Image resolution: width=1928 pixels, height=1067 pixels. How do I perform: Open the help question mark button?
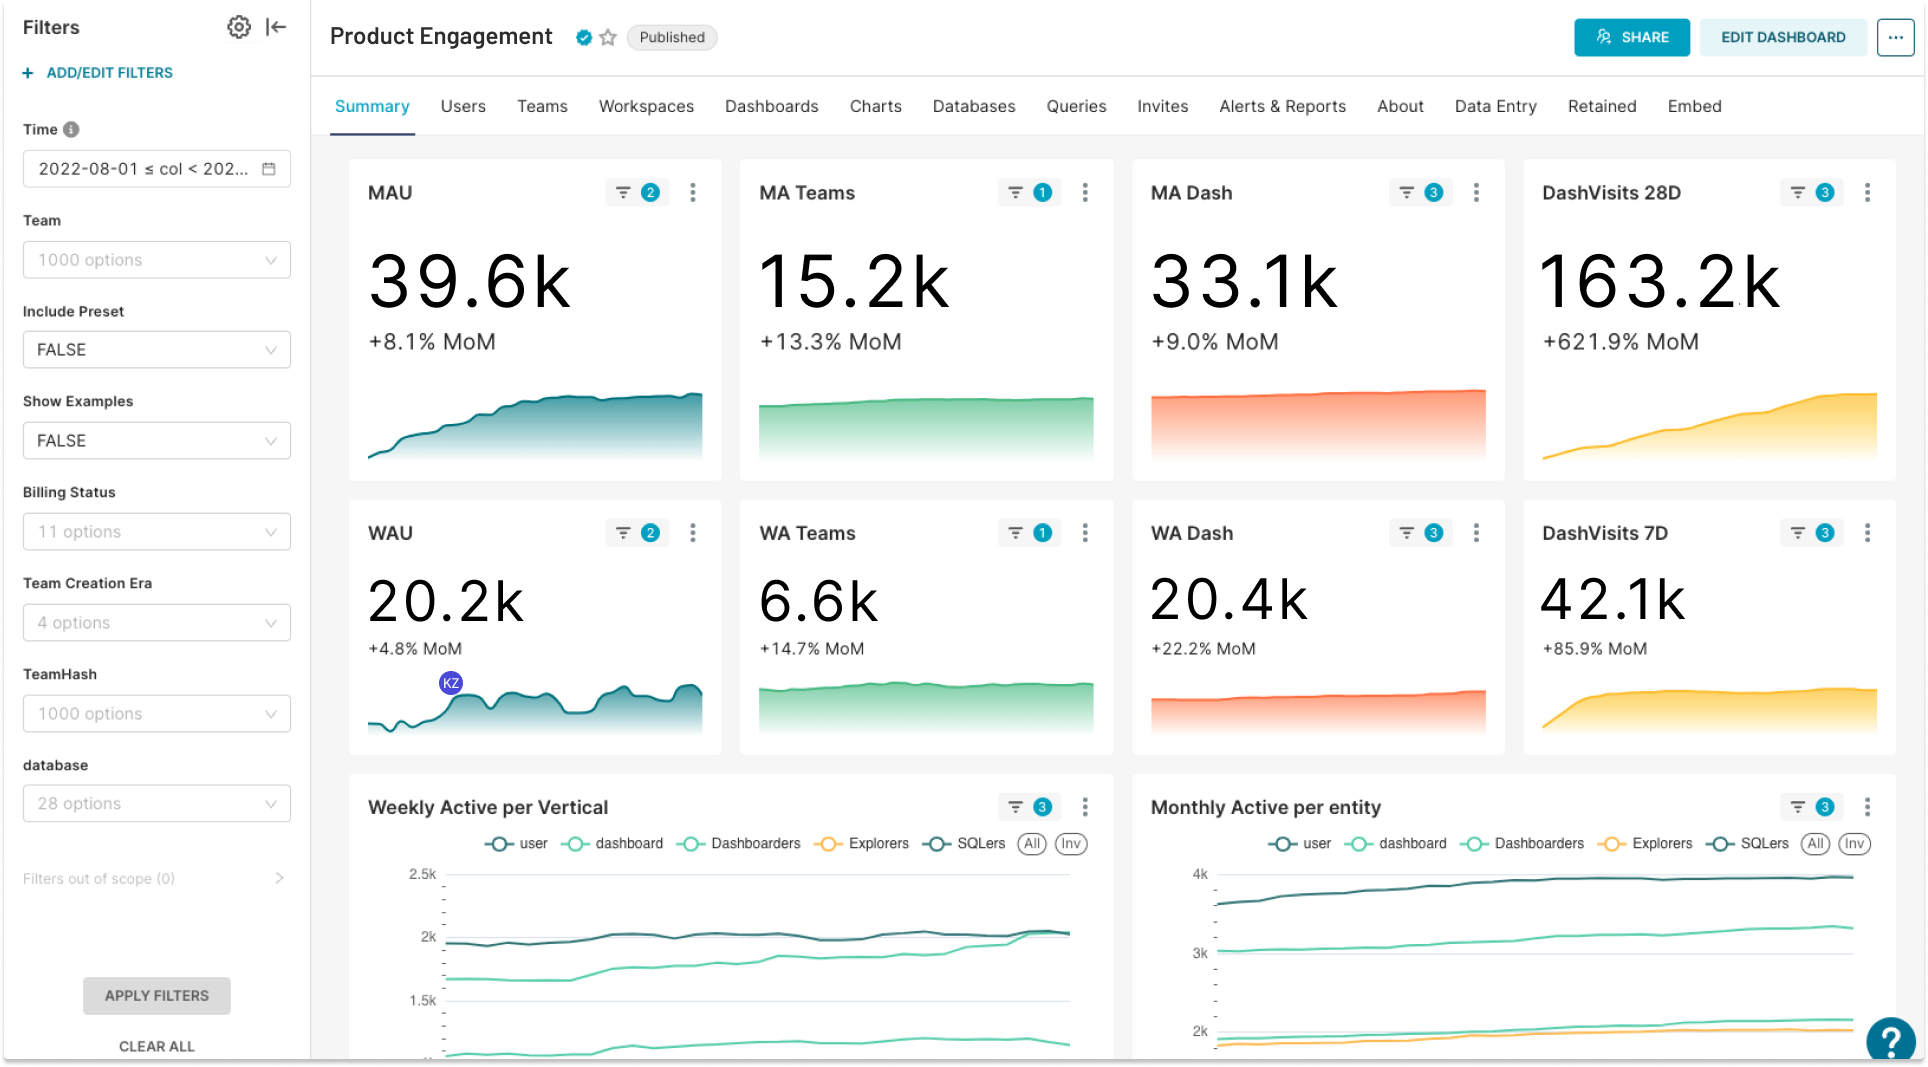click(1890, 1040)
